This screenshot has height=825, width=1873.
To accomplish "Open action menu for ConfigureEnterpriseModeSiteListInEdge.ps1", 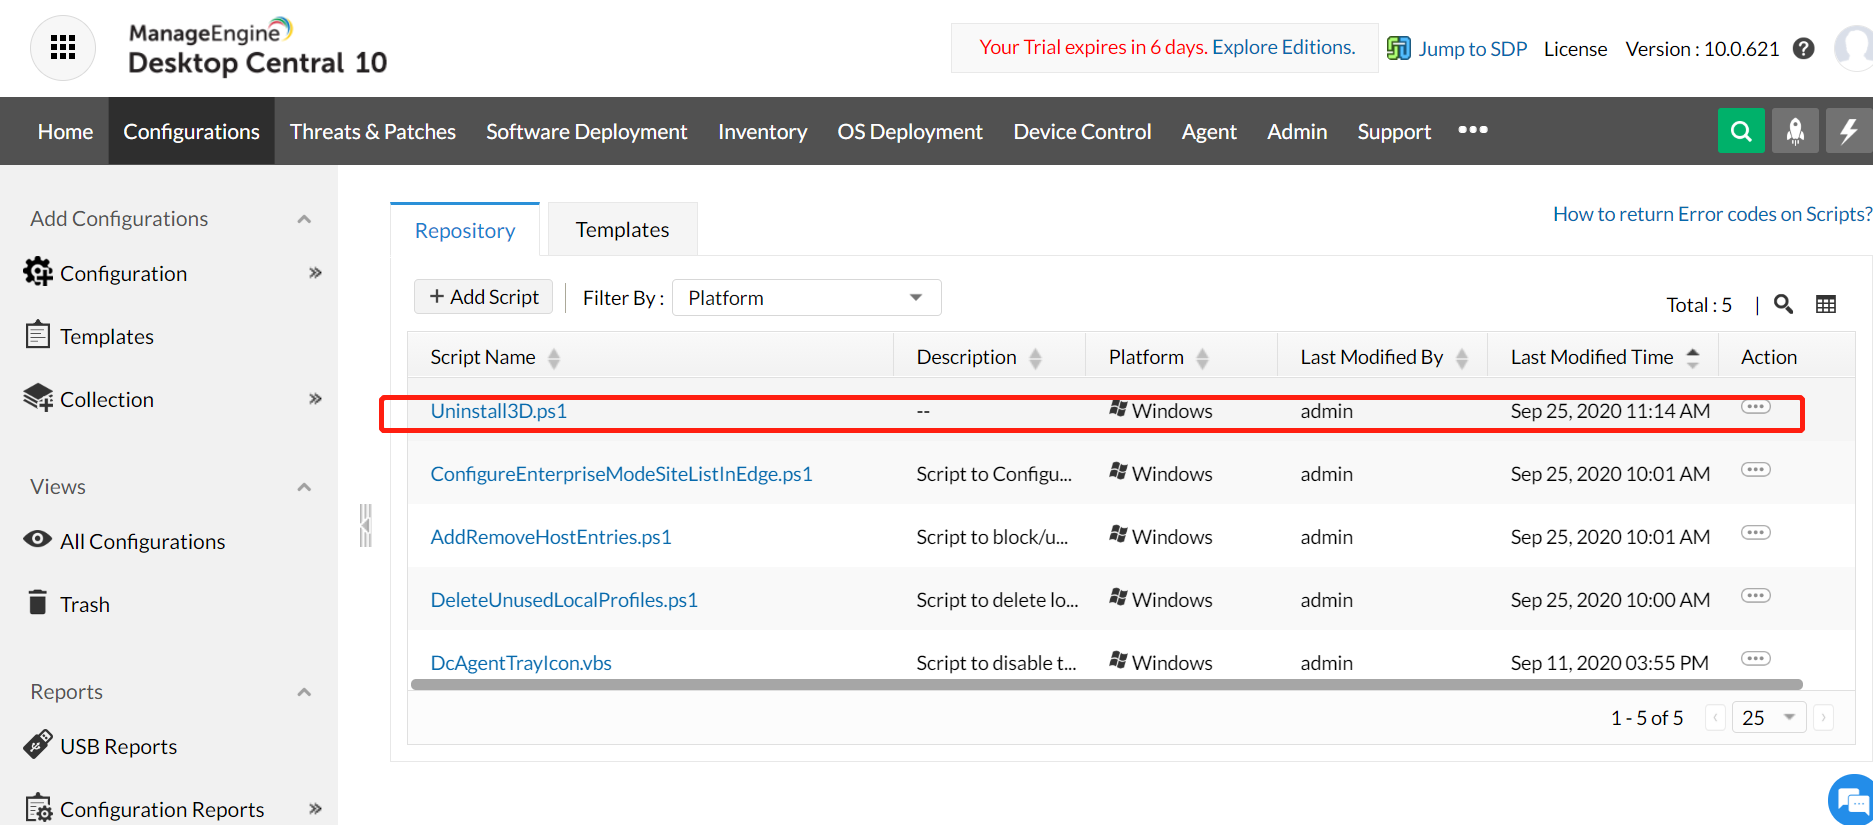I will tap(1756, 470).
